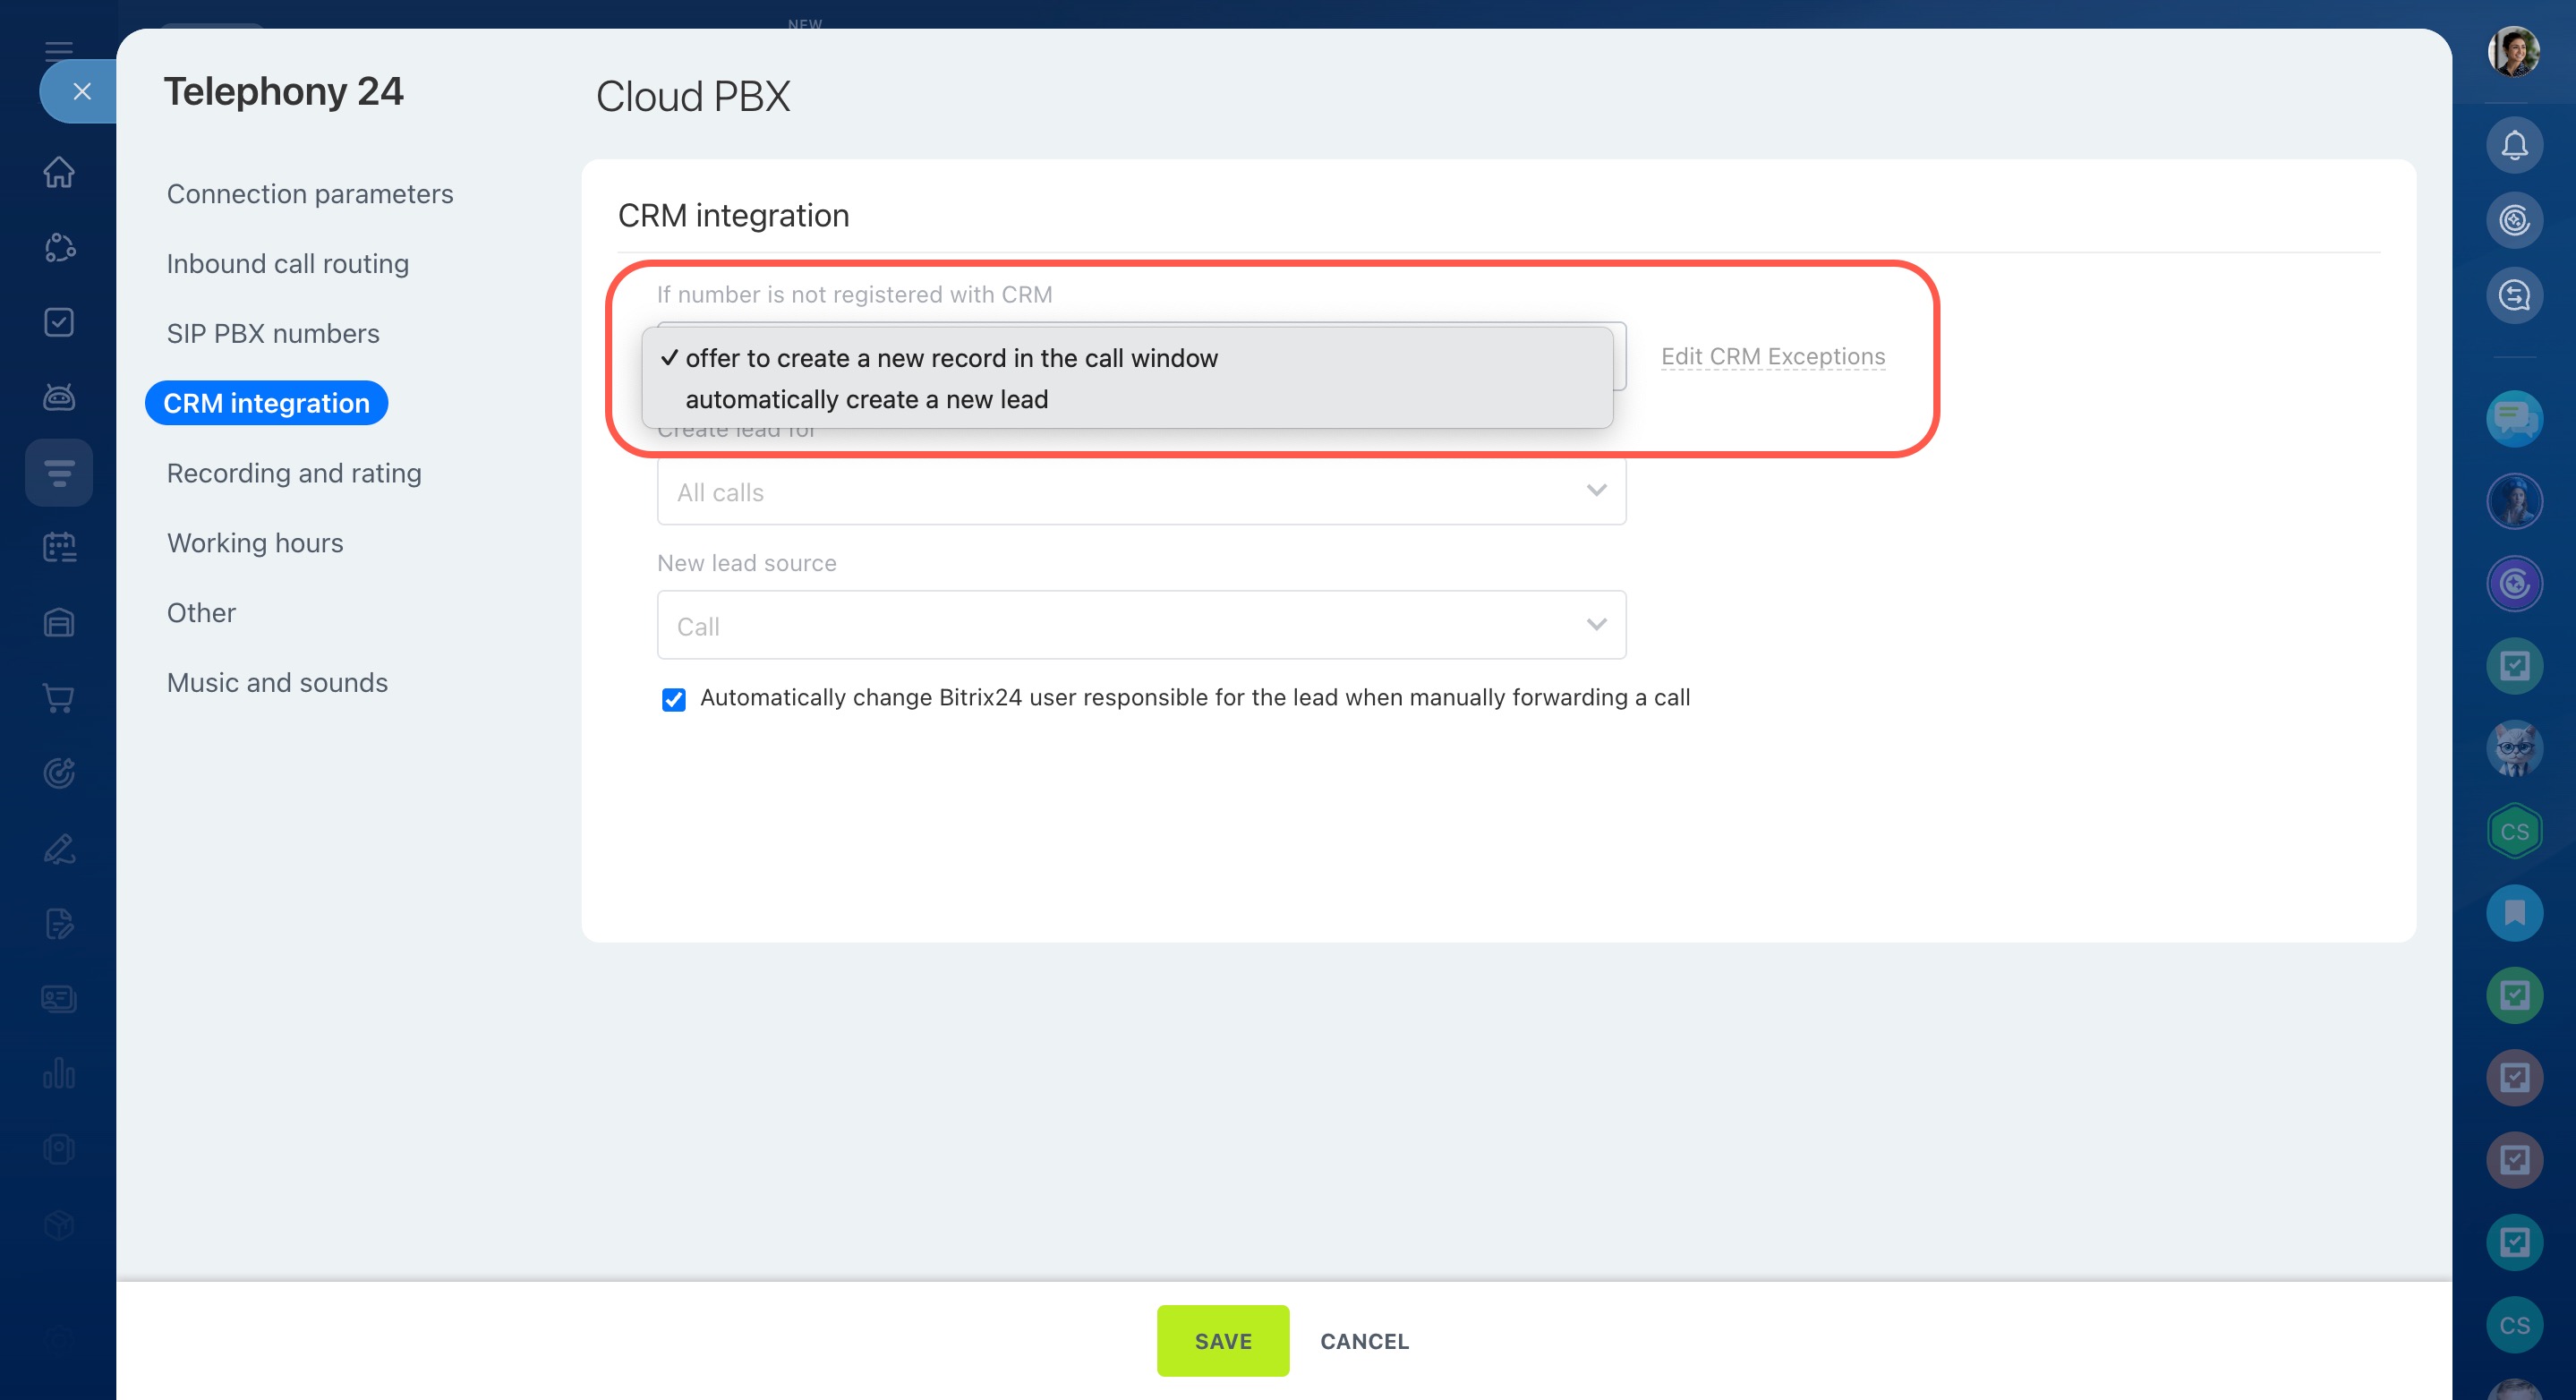
Task: Open the Working hours section
Action: coord(255,543)
